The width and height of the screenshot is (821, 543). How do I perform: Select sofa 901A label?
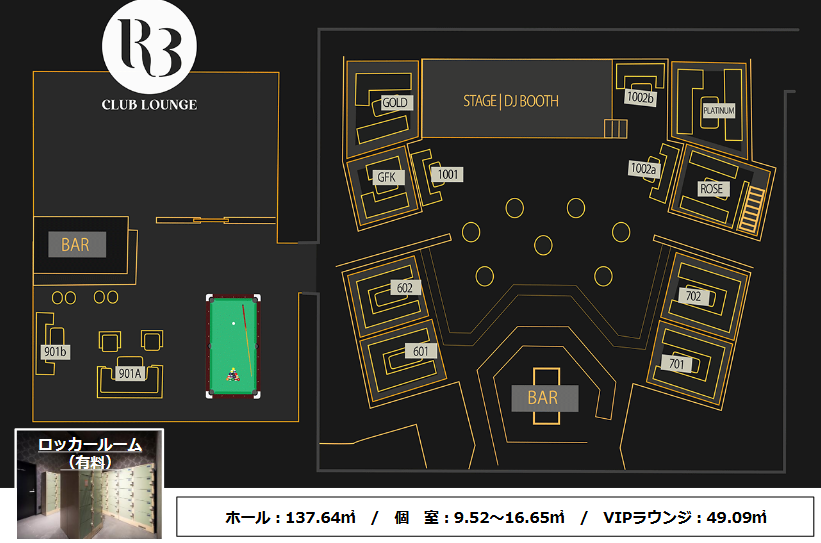point(129,373)
